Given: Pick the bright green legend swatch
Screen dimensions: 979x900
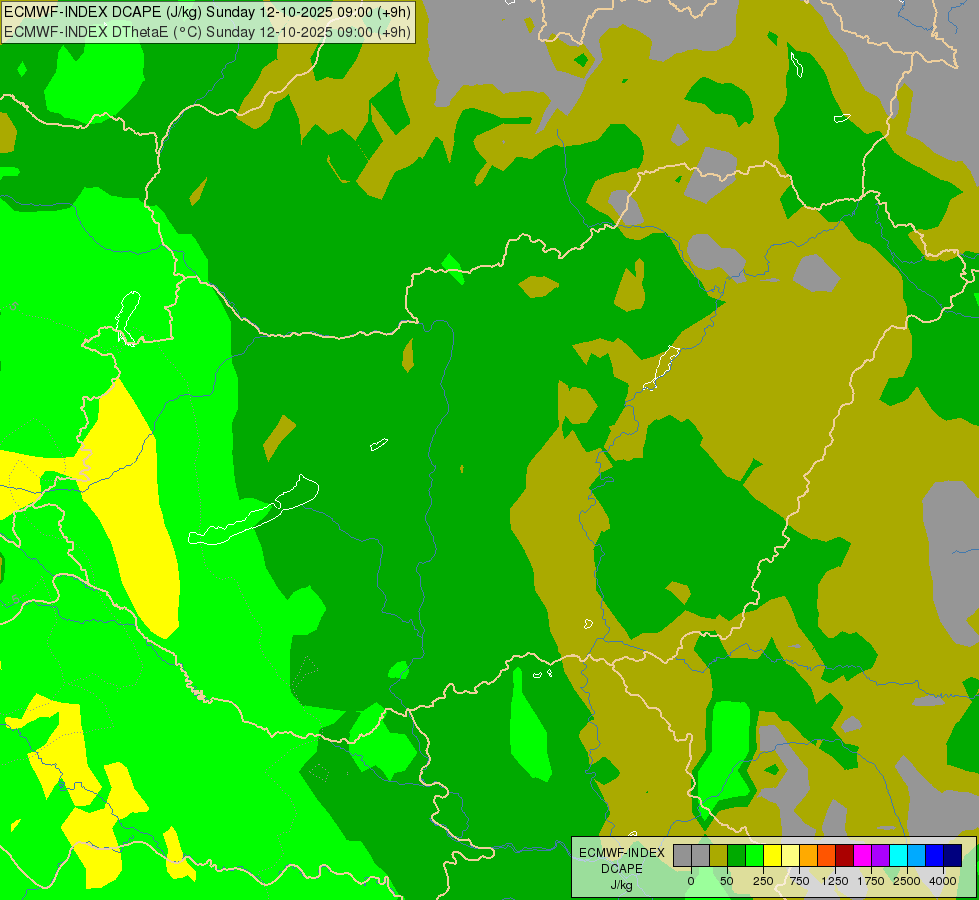Looking at the screenshot, I should (x=754, y=855).
